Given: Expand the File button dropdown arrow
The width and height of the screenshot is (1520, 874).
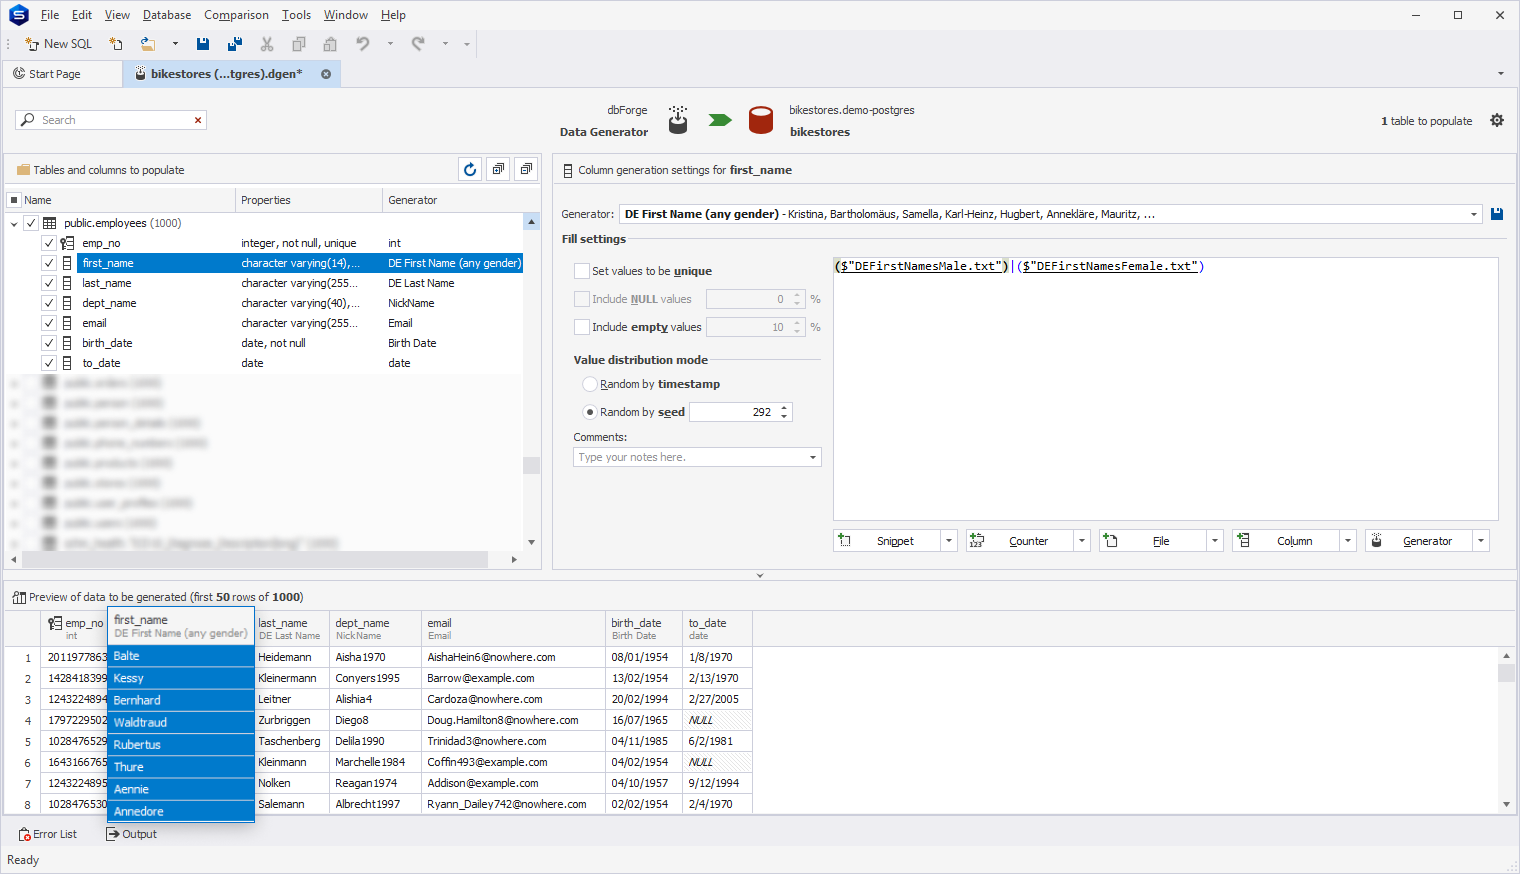Looking at the screenshot, I should point(1215,541).
